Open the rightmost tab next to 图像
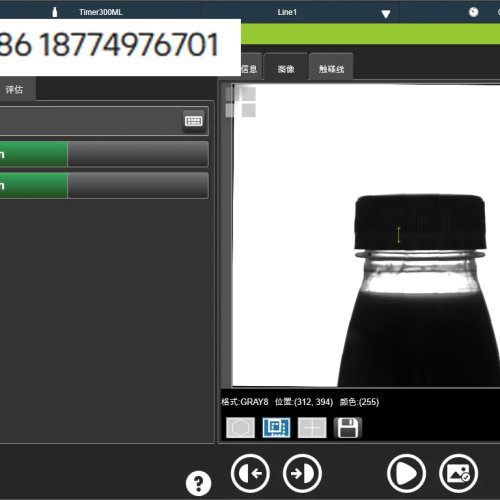The image size is (500, 500). (331, 68)
